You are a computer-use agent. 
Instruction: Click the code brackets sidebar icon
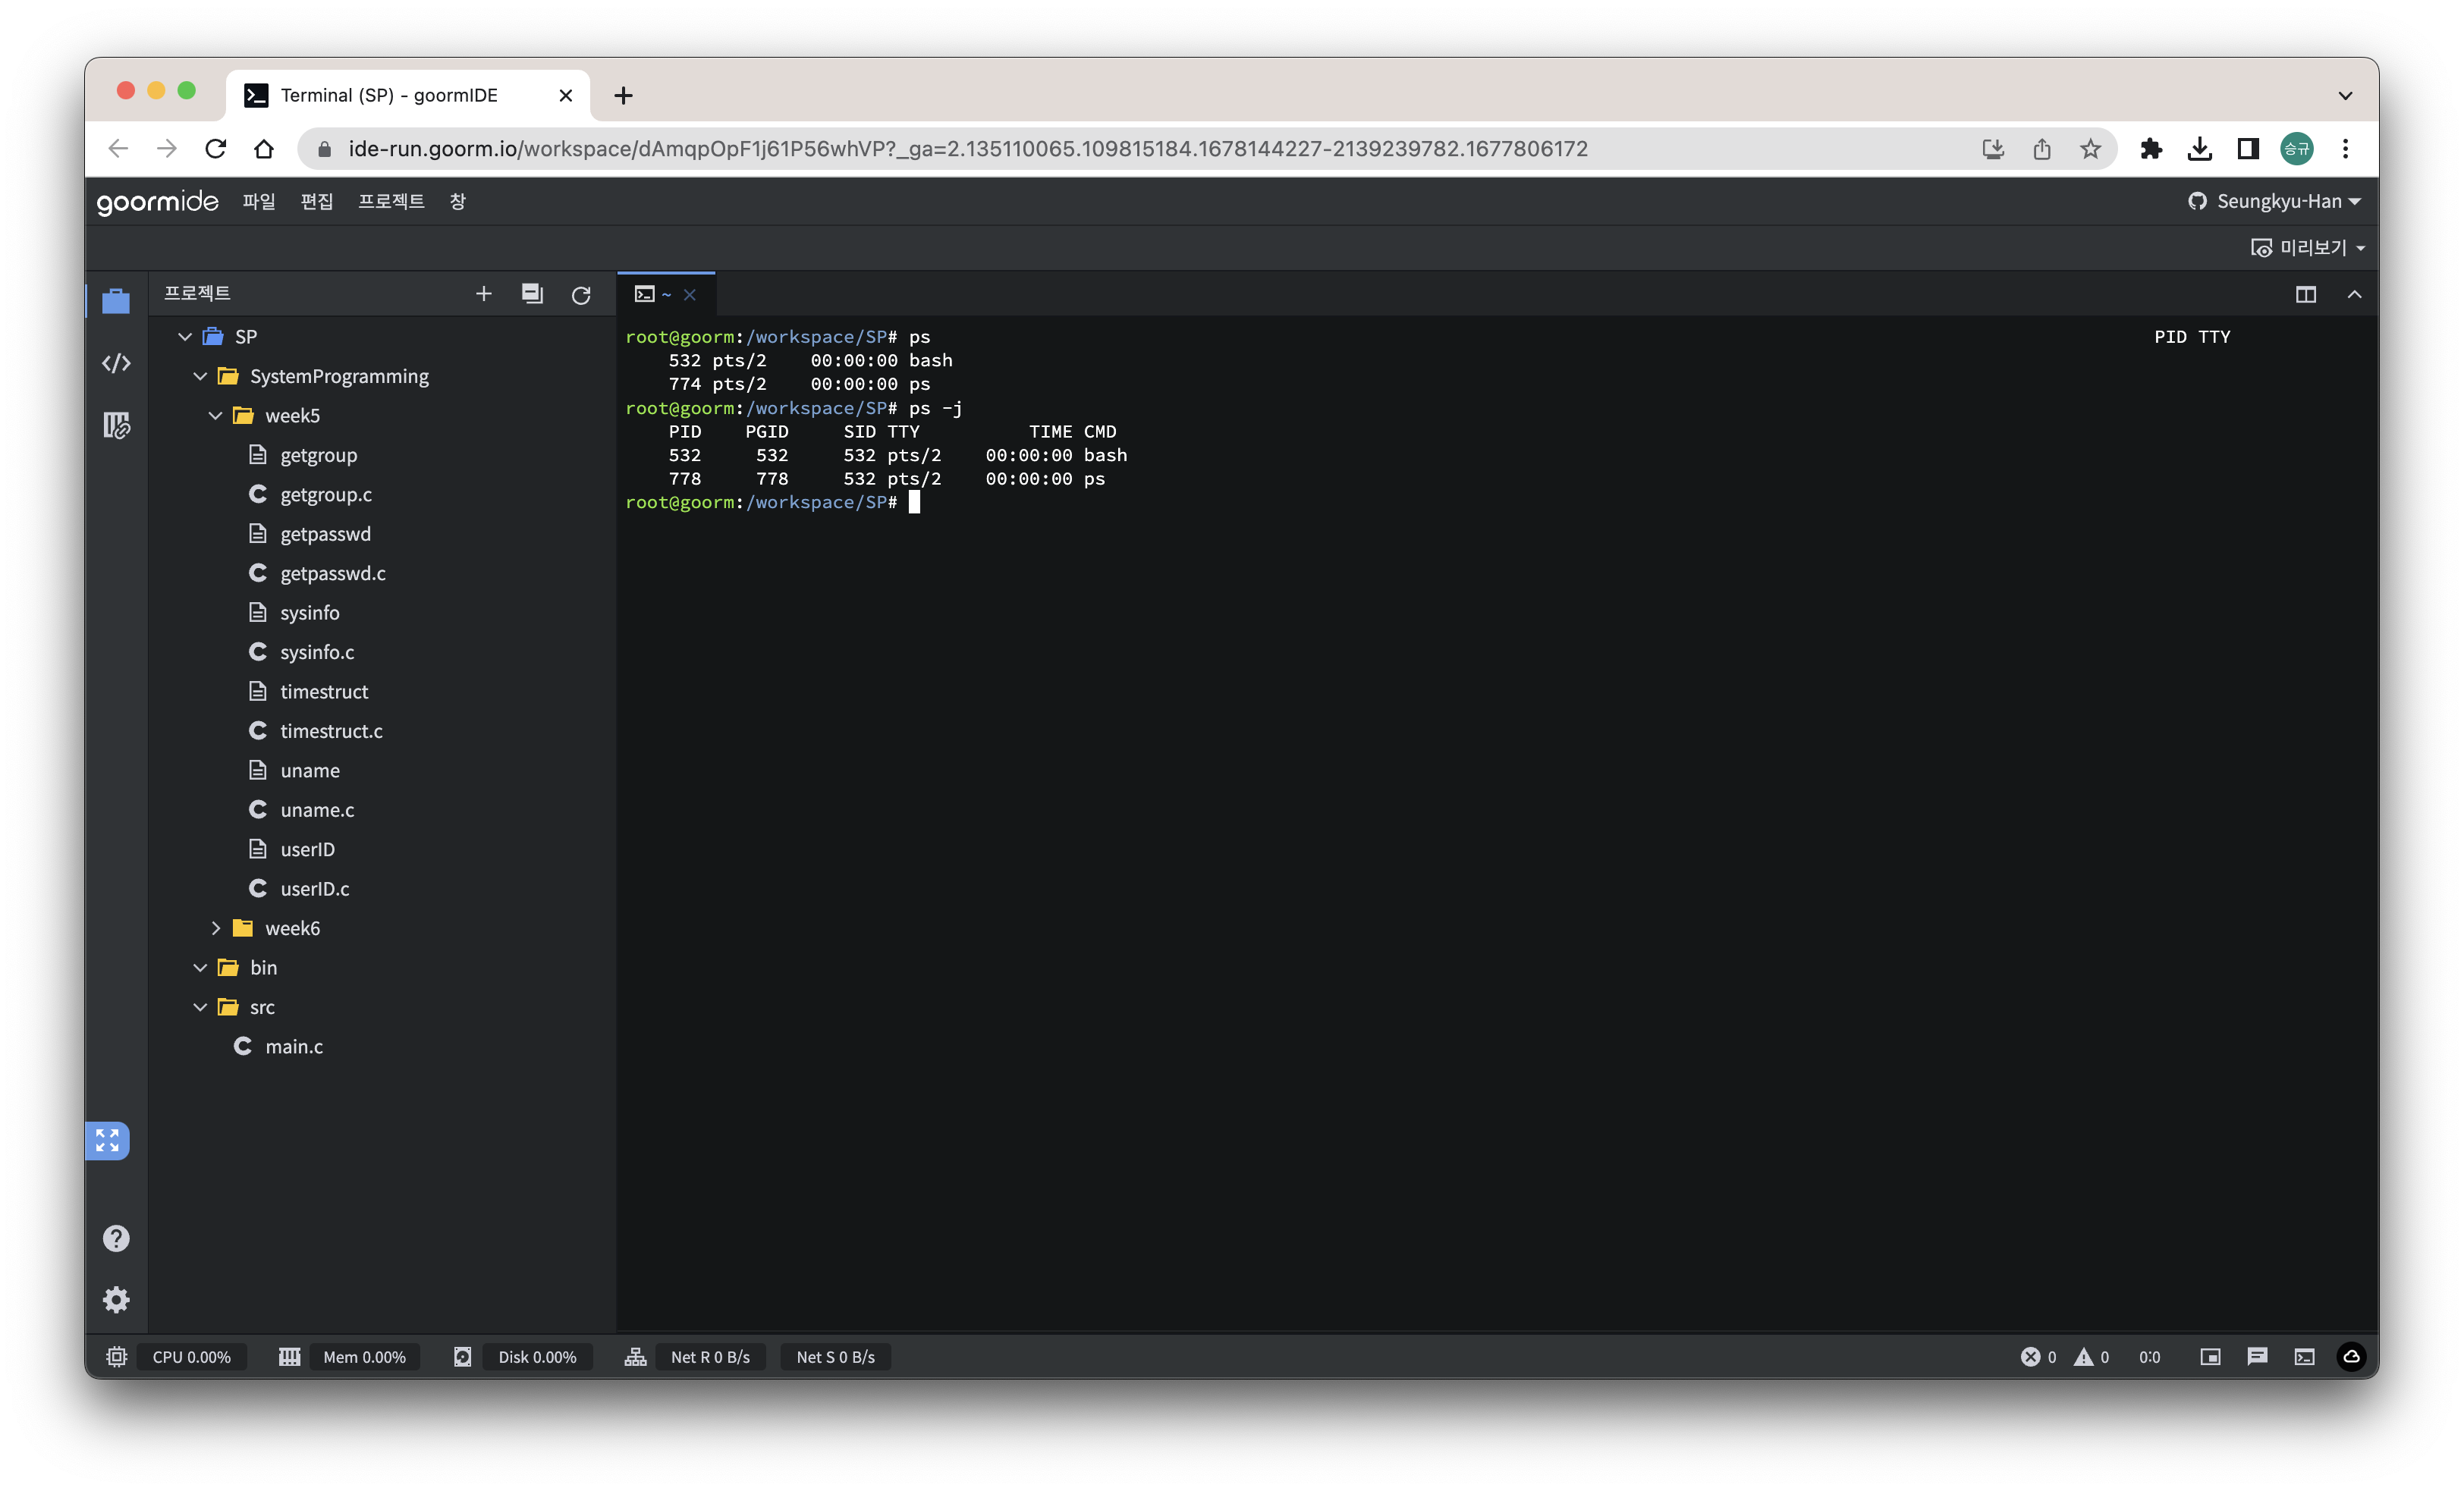[x=116, y=363]
